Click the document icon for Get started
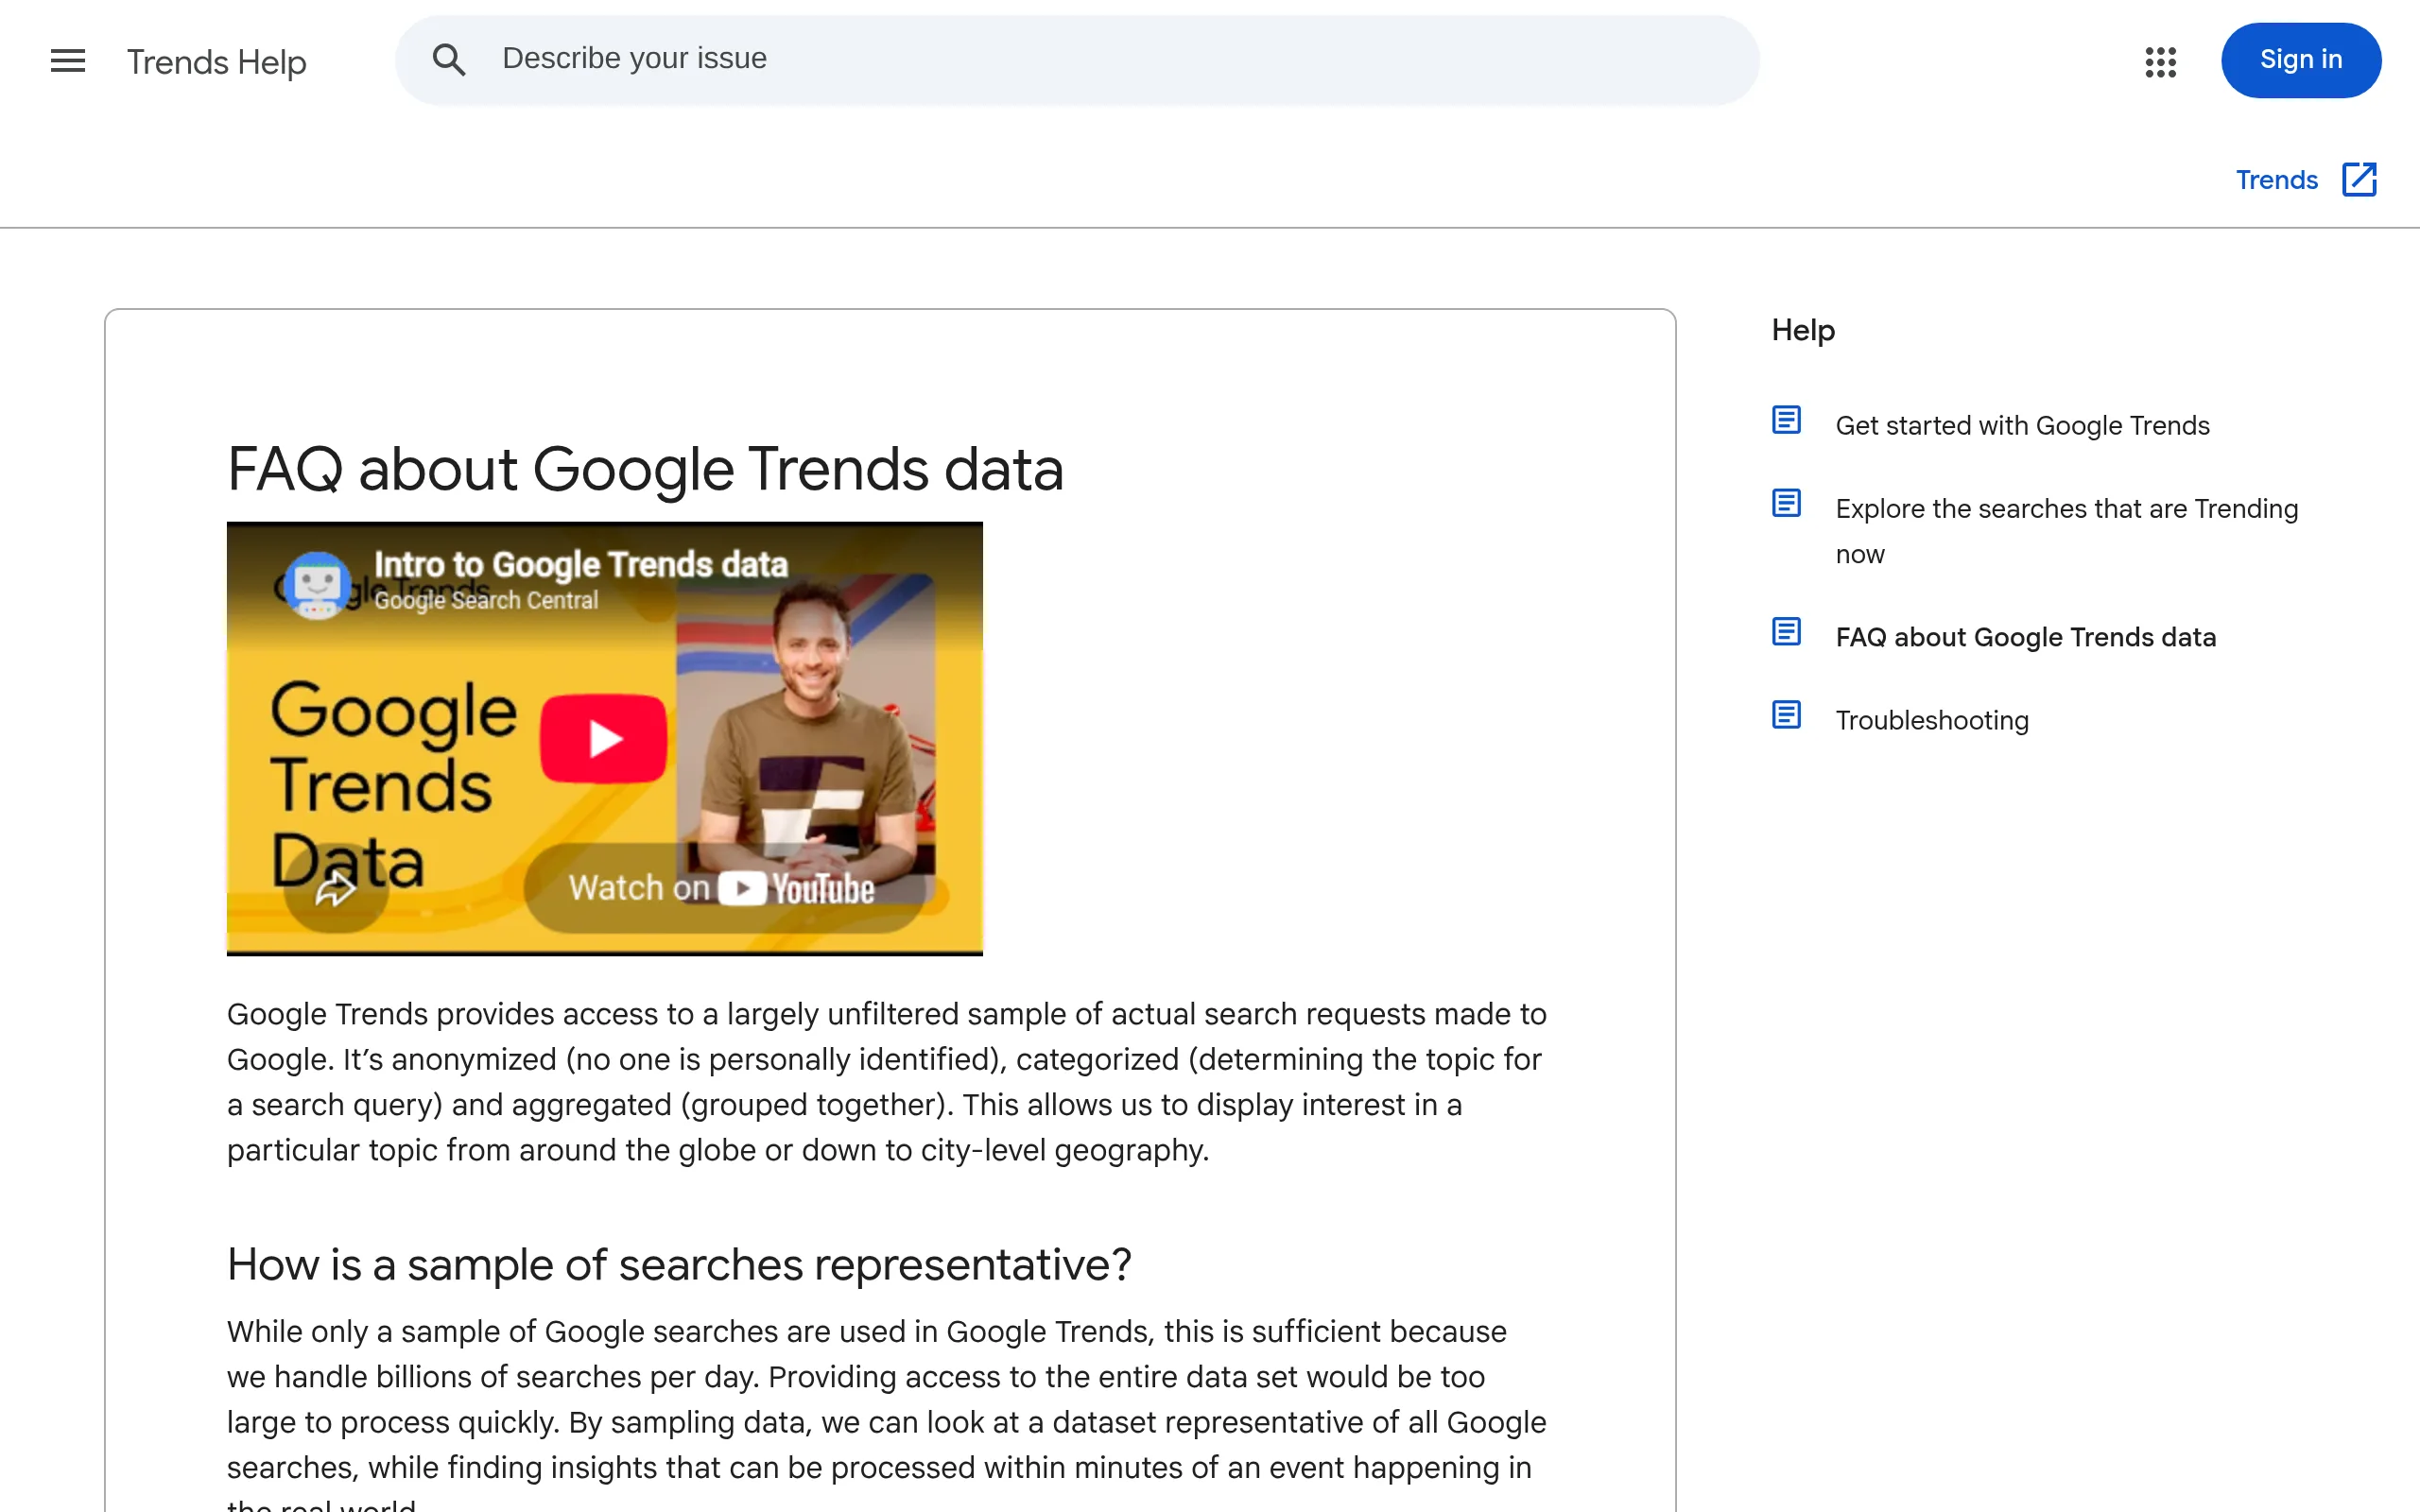 [x=1786, y=420]
